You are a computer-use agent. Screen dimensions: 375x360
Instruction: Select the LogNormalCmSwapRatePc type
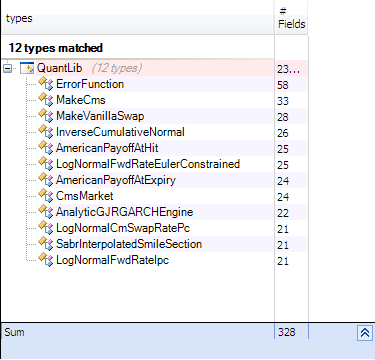[123, 228]
